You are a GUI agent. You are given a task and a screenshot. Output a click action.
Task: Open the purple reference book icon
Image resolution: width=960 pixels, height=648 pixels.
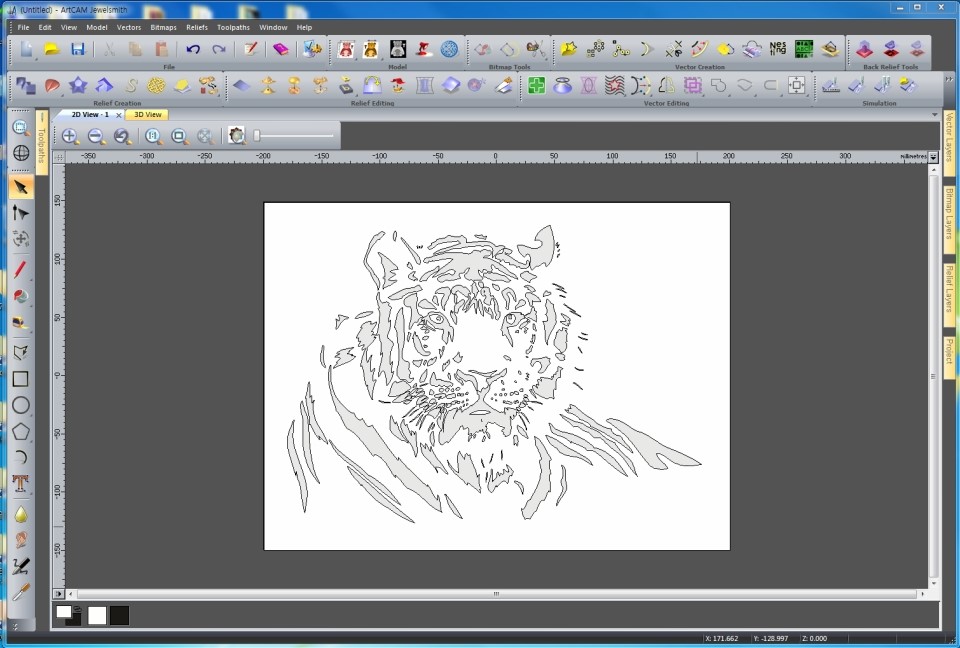click(281, 49)
